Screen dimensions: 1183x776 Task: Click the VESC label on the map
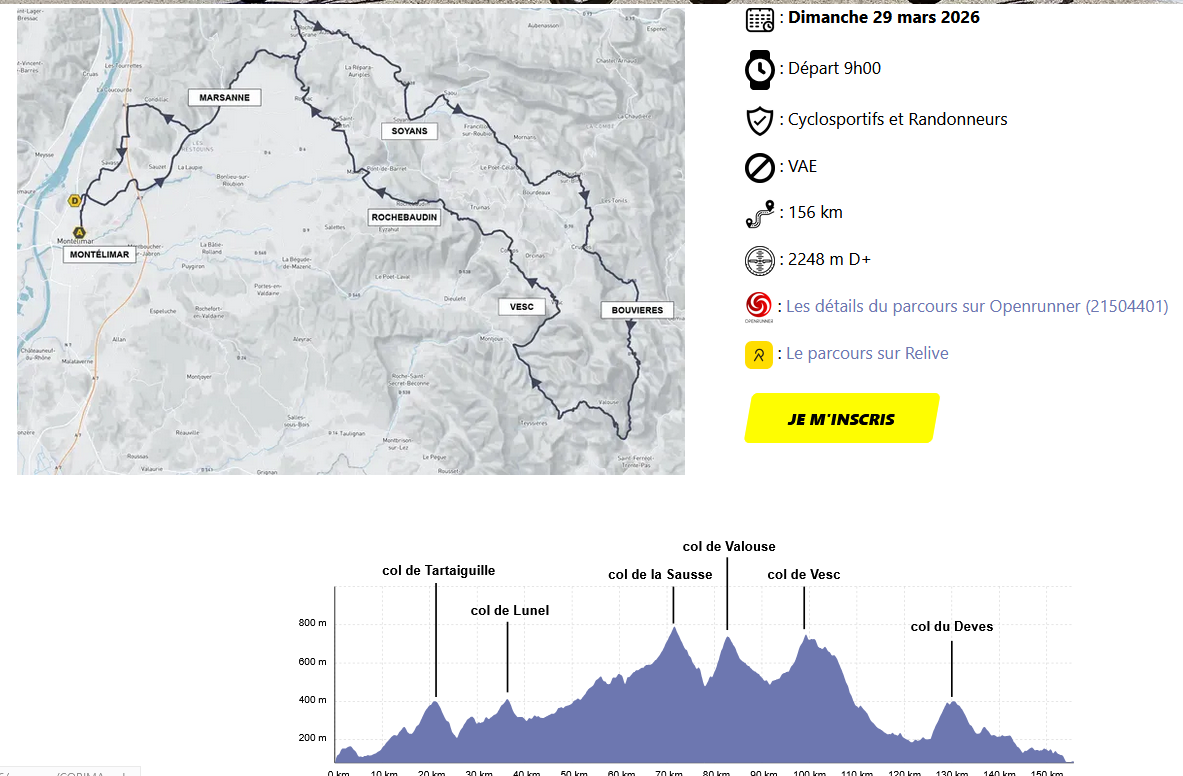click(x=522, y=306)
